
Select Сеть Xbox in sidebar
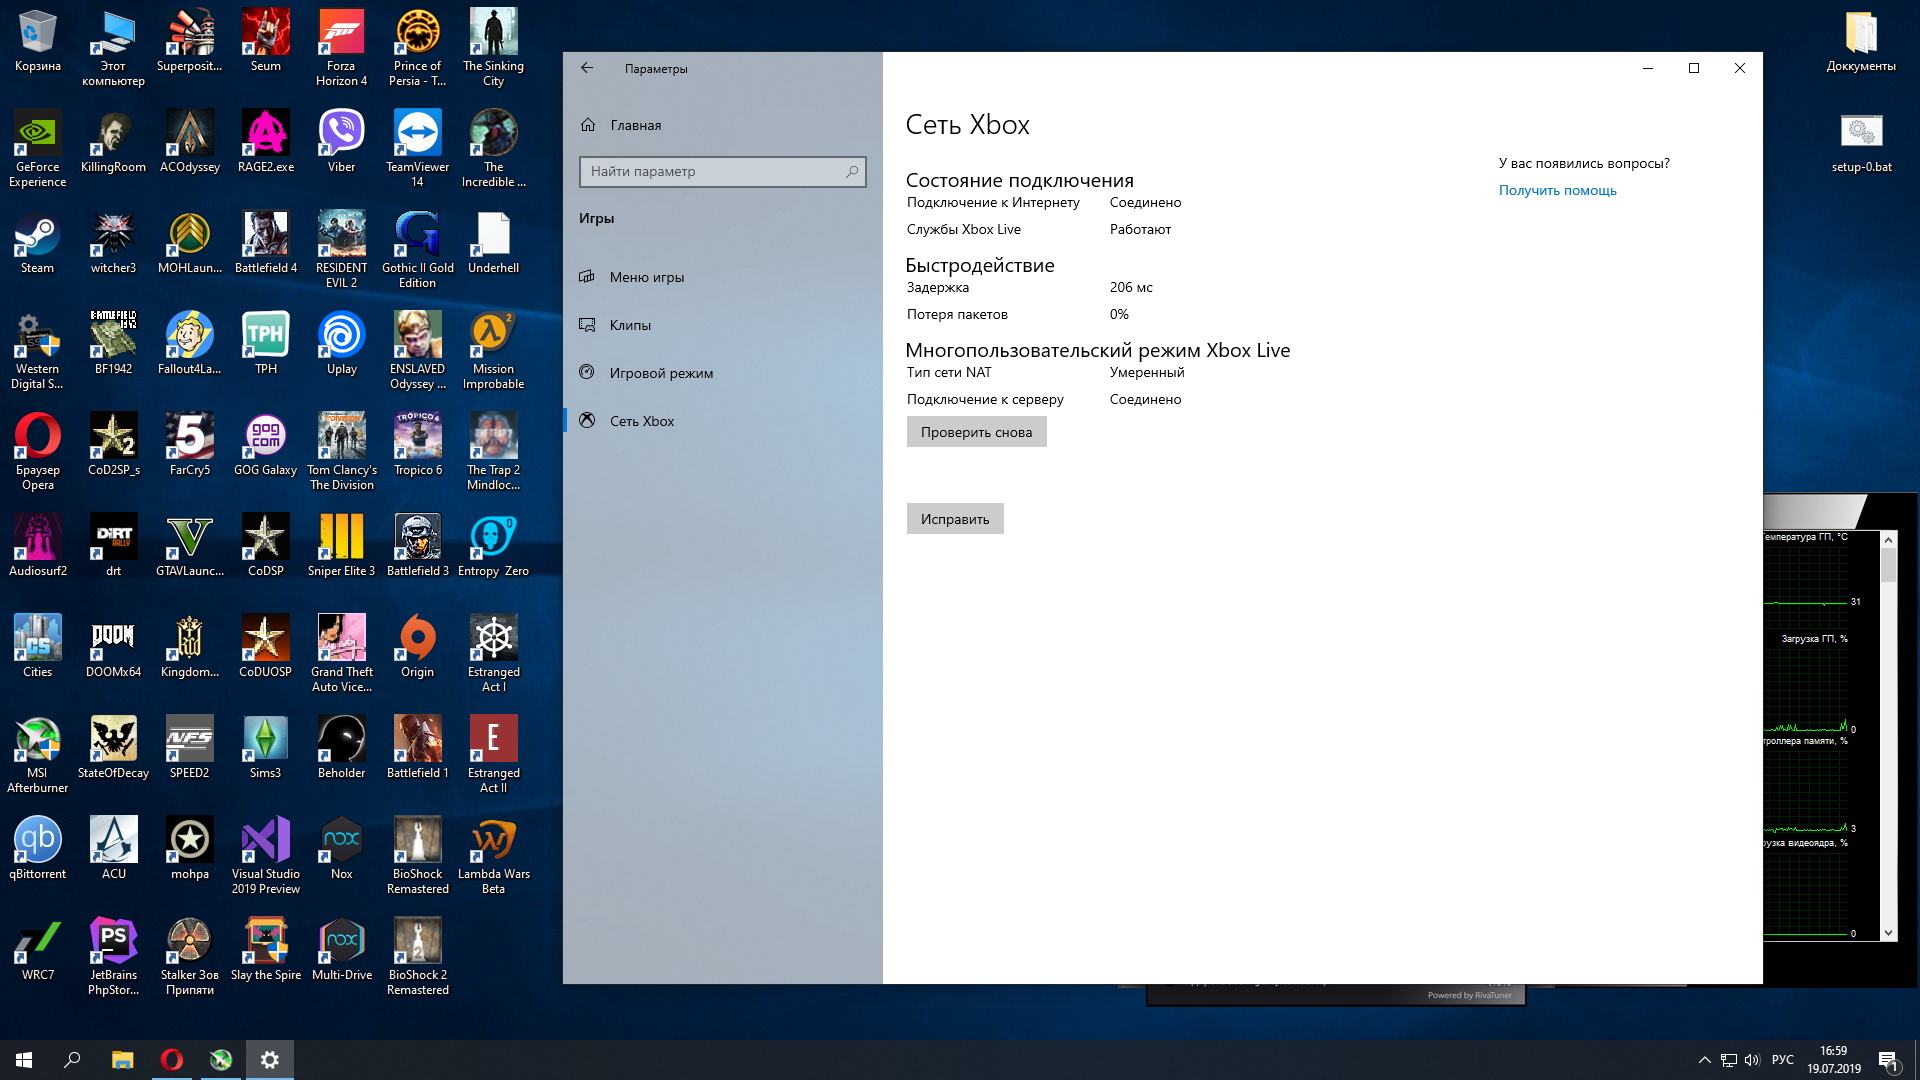[x=642, y=421]
